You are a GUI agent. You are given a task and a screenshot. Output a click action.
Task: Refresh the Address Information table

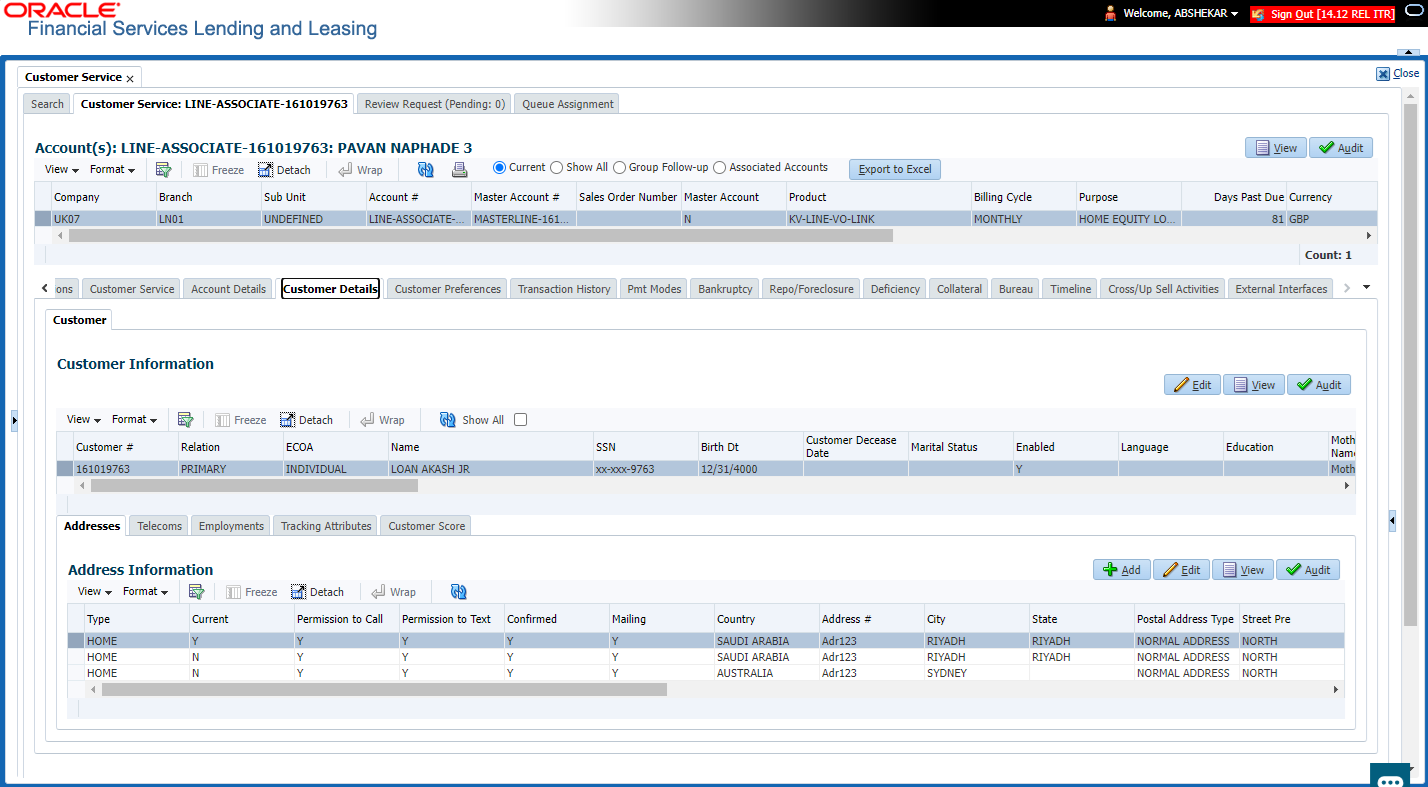coord(459,592)
